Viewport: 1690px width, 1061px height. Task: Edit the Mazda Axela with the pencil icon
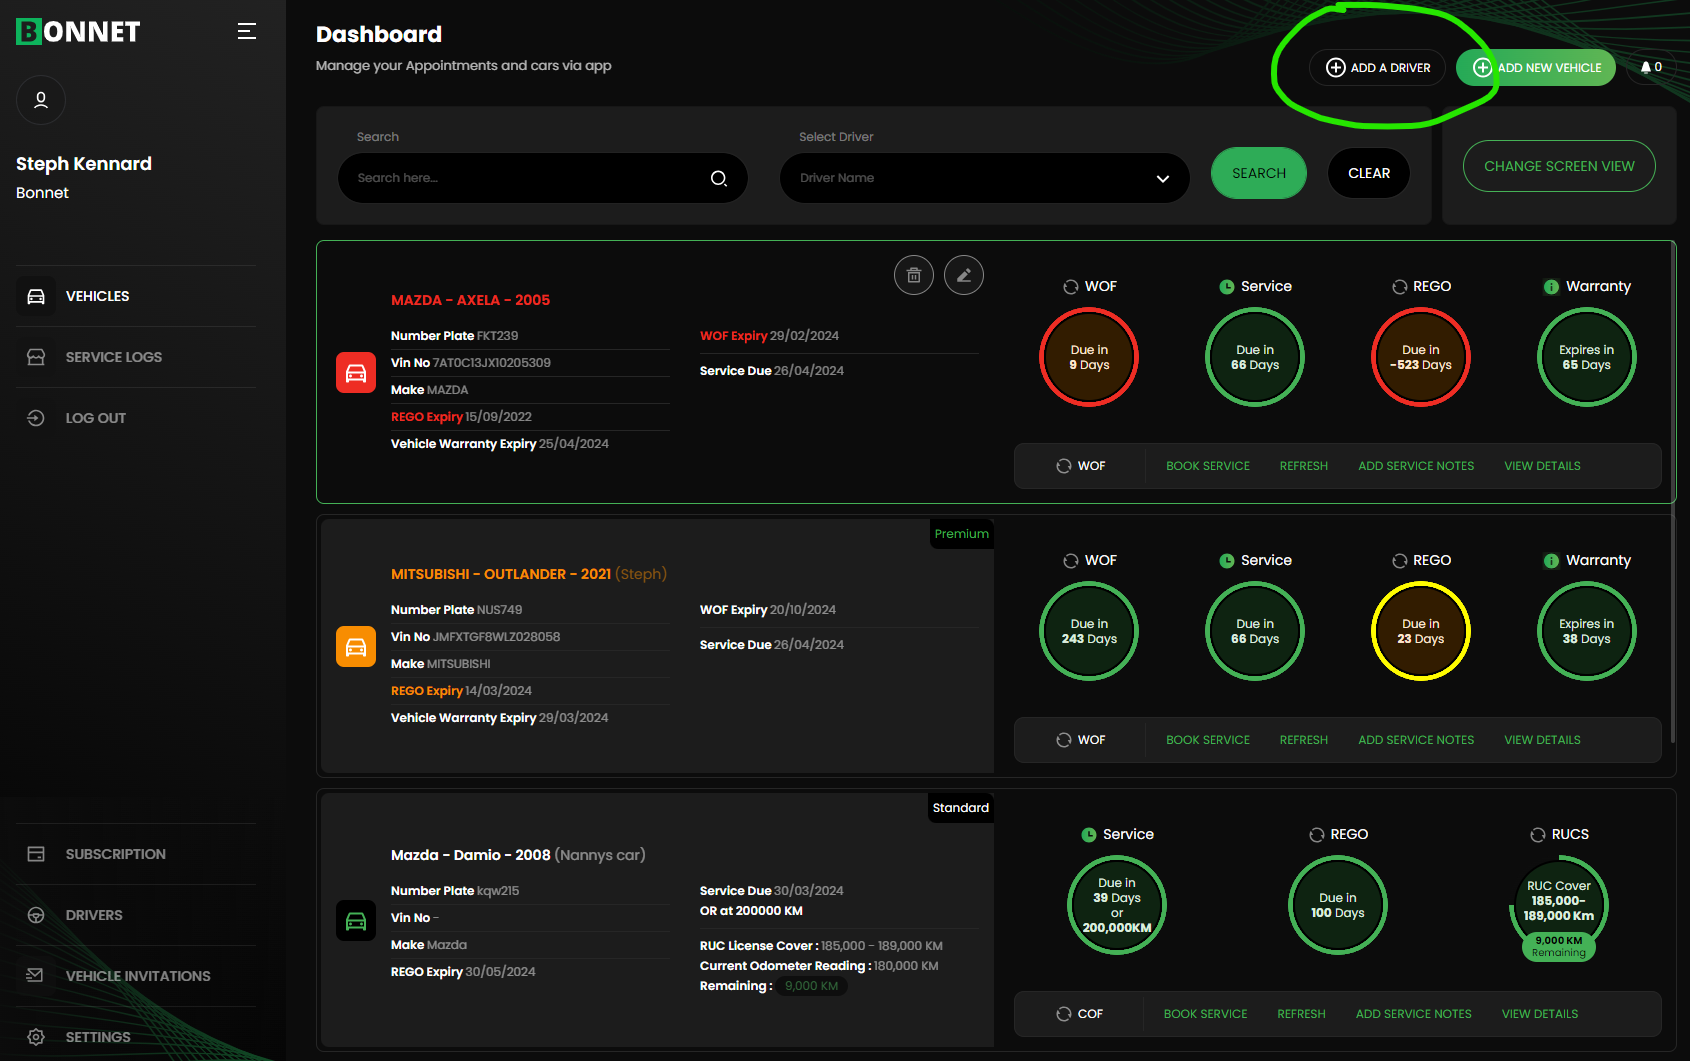tap(964, 275)
